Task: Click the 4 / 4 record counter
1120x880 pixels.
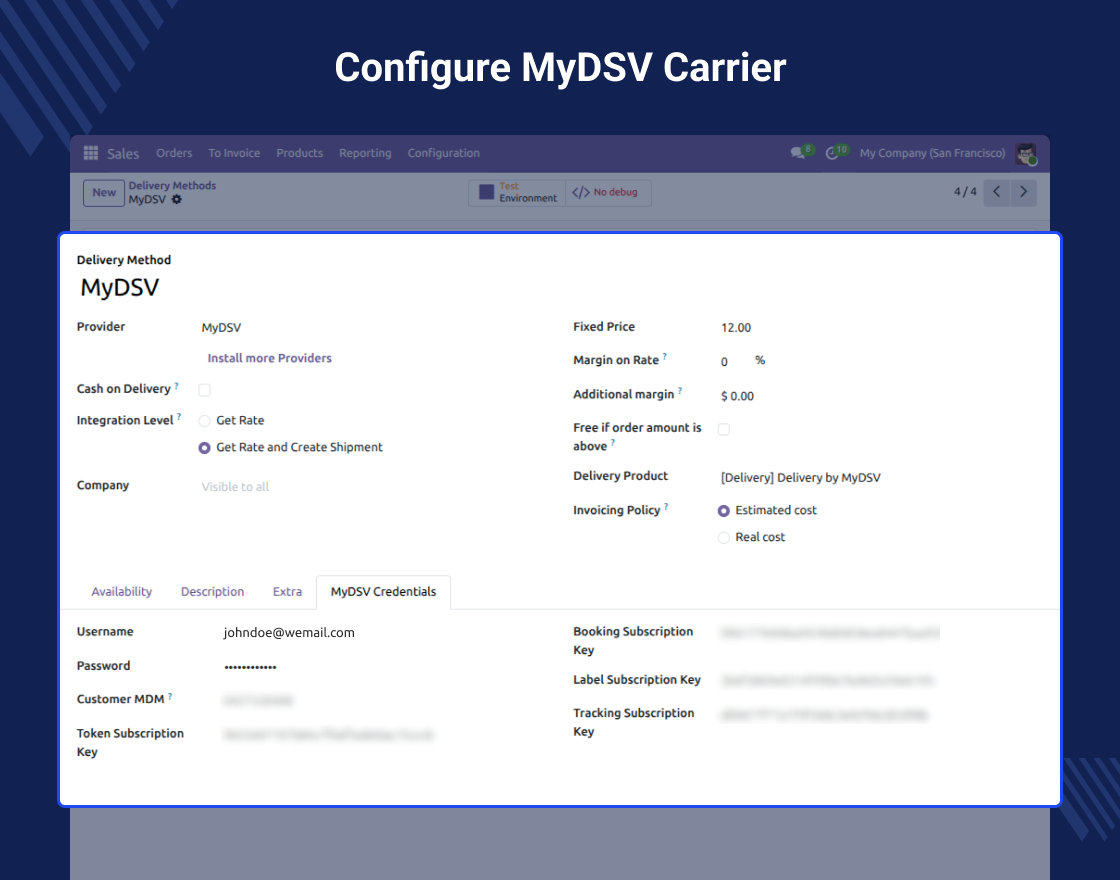Action: coord(965,191)
